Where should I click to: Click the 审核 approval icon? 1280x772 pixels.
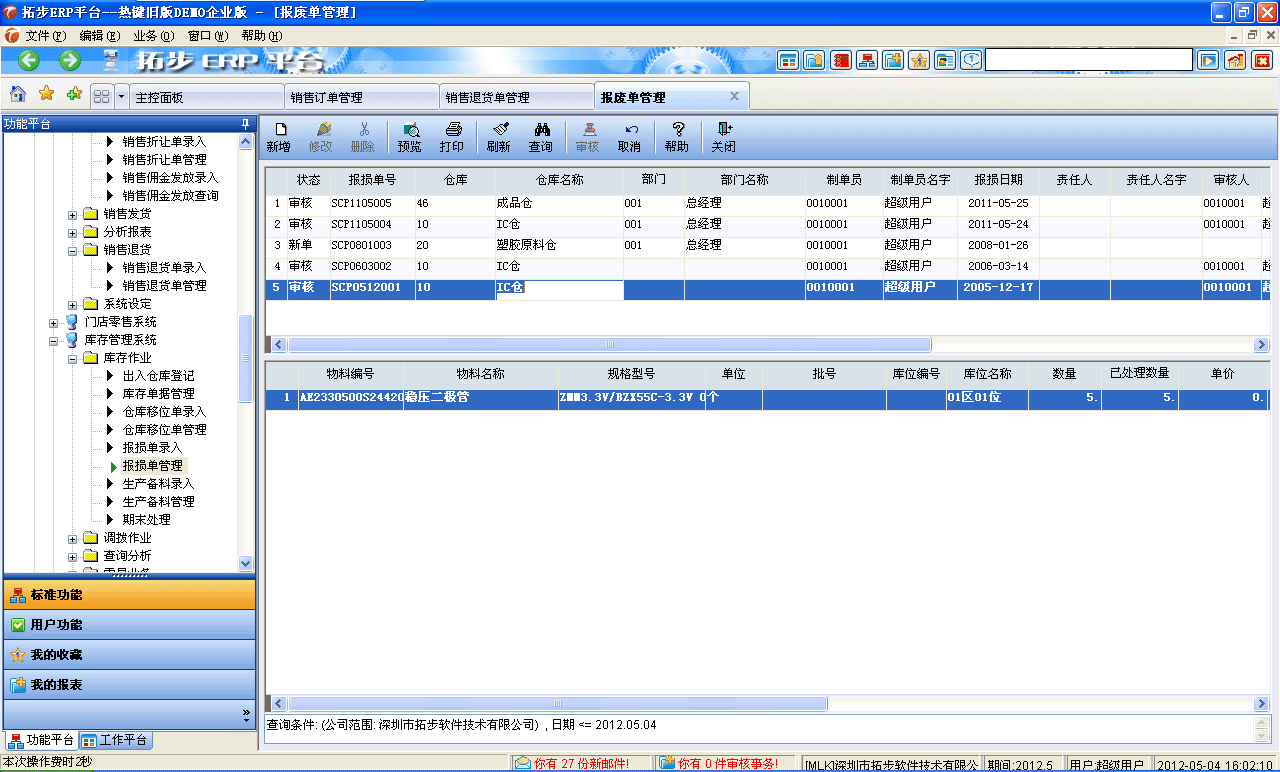[588, 136]
